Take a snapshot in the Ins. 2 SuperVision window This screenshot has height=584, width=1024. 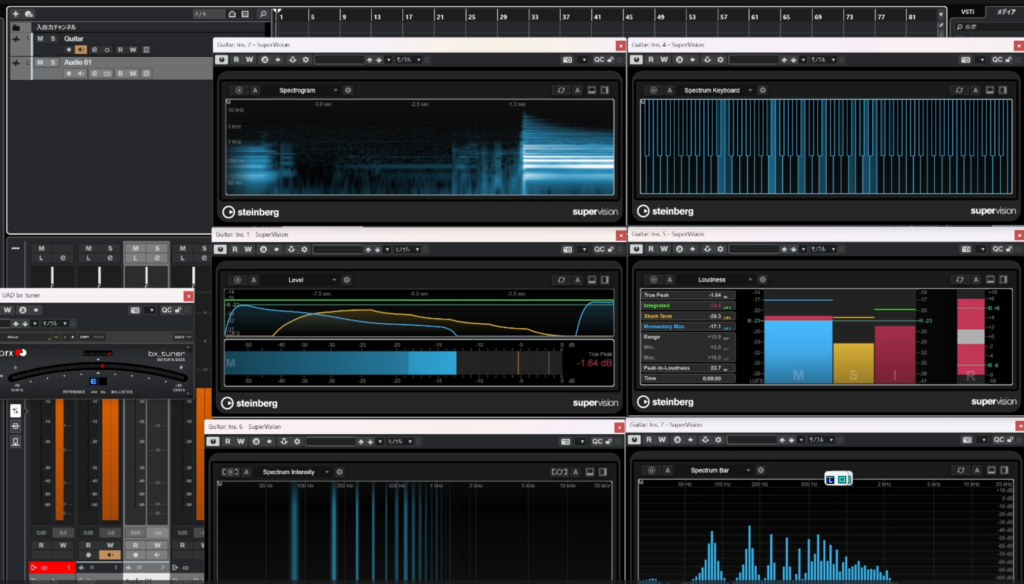pos(568,59)
